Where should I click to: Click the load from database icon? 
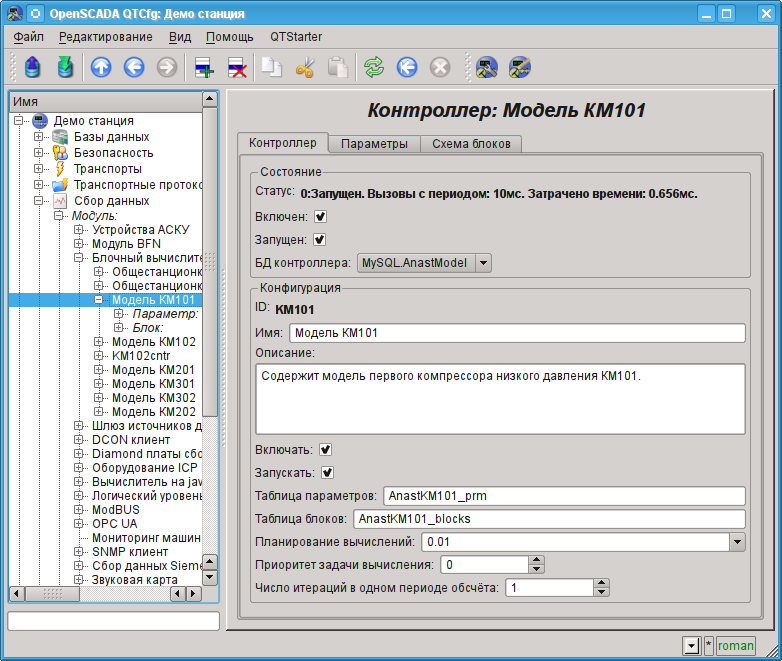click(32, 67)
